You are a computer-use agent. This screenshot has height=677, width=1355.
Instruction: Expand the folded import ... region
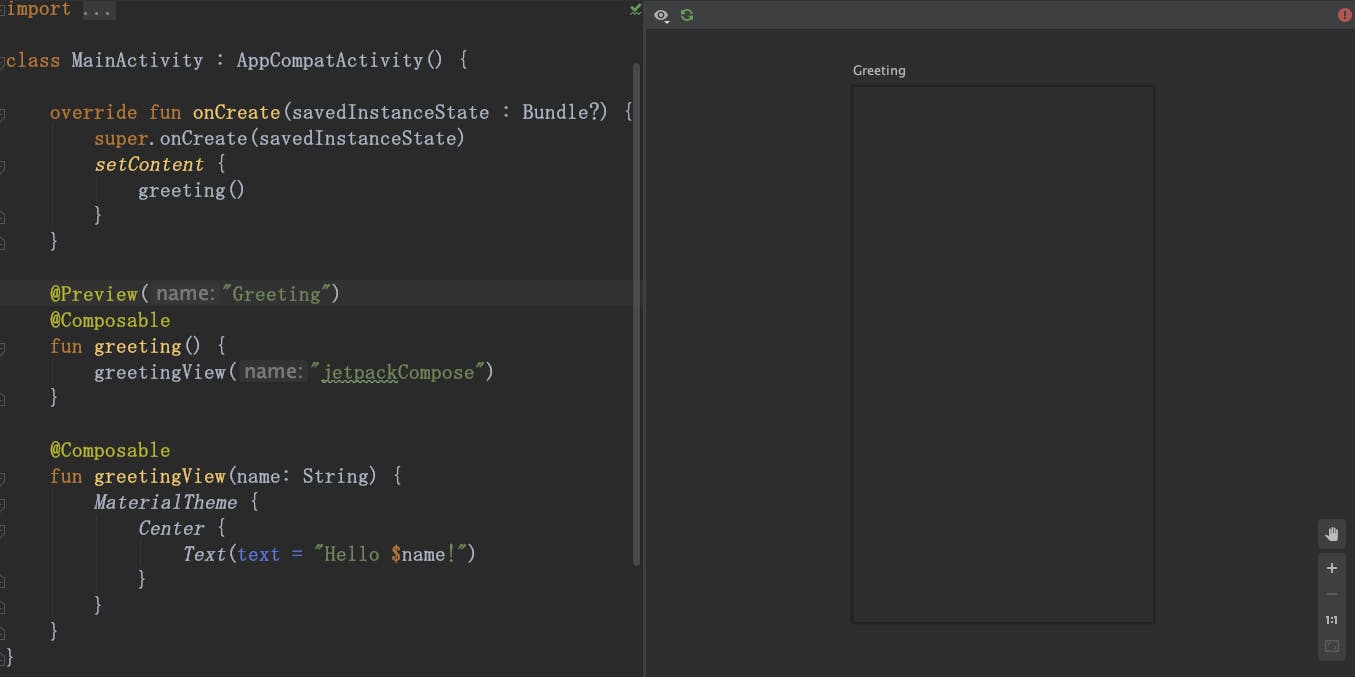click(98, 10)
